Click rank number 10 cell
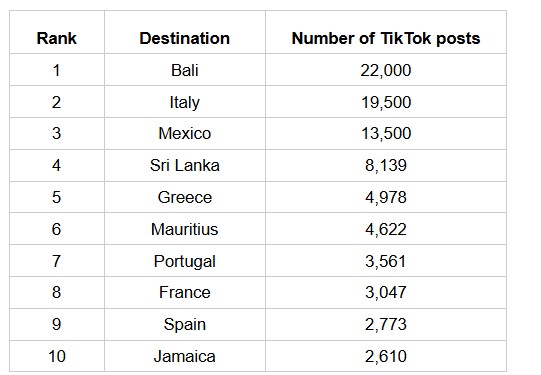Viewport: 541px width, 375px height. pos(57,356)
